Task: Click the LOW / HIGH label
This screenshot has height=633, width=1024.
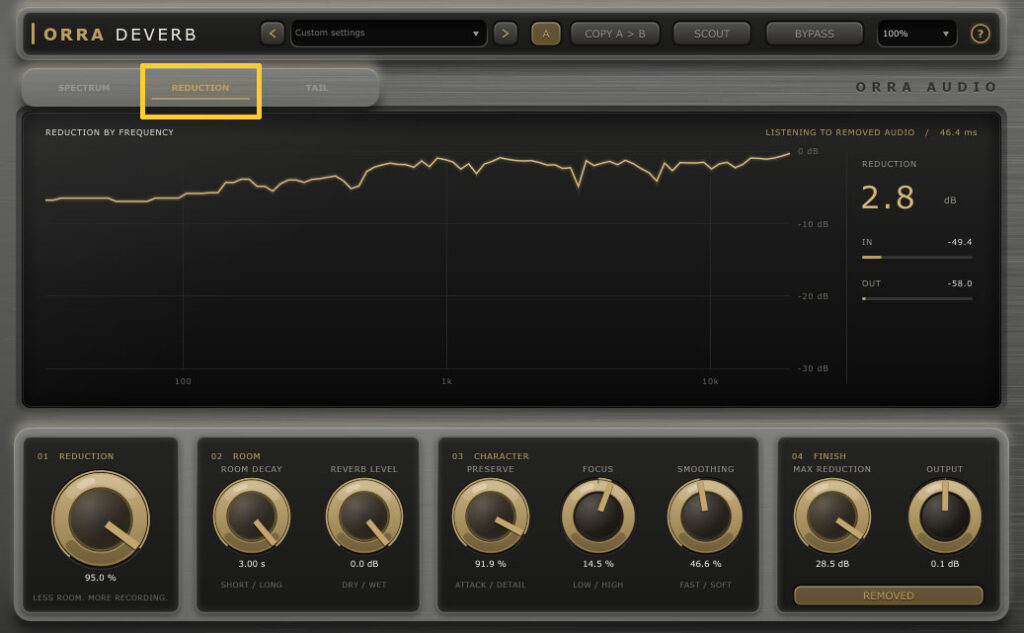Action: (x=598, y=585)
